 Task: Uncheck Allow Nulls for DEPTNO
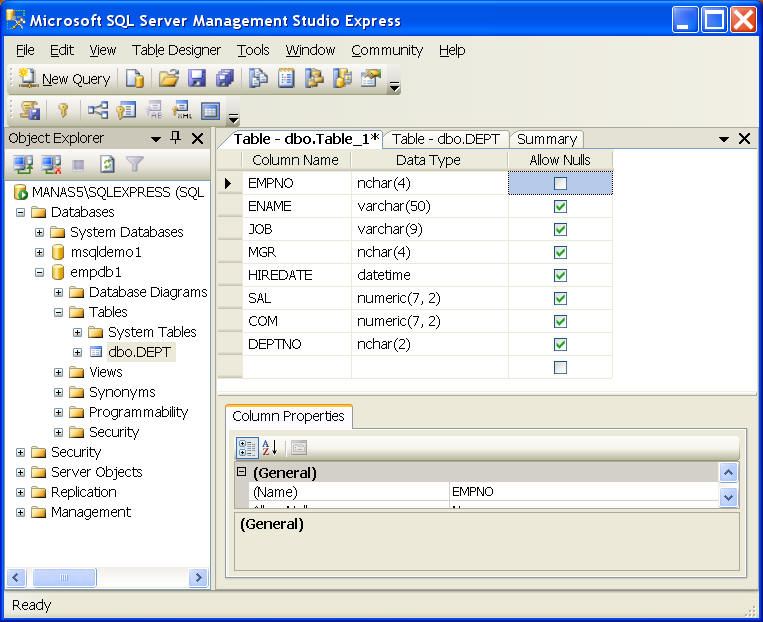(560, 345)
